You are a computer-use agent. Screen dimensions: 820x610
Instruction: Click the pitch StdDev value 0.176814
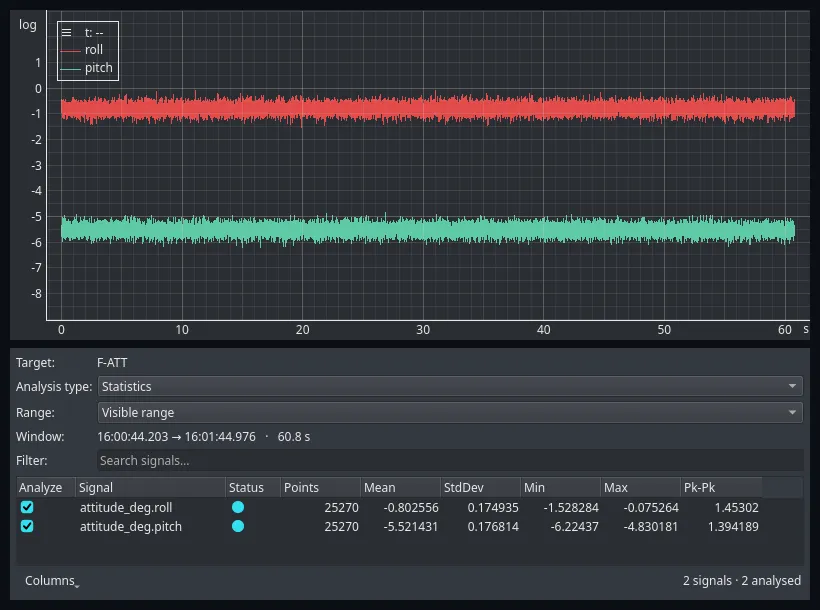pos(493,527)
